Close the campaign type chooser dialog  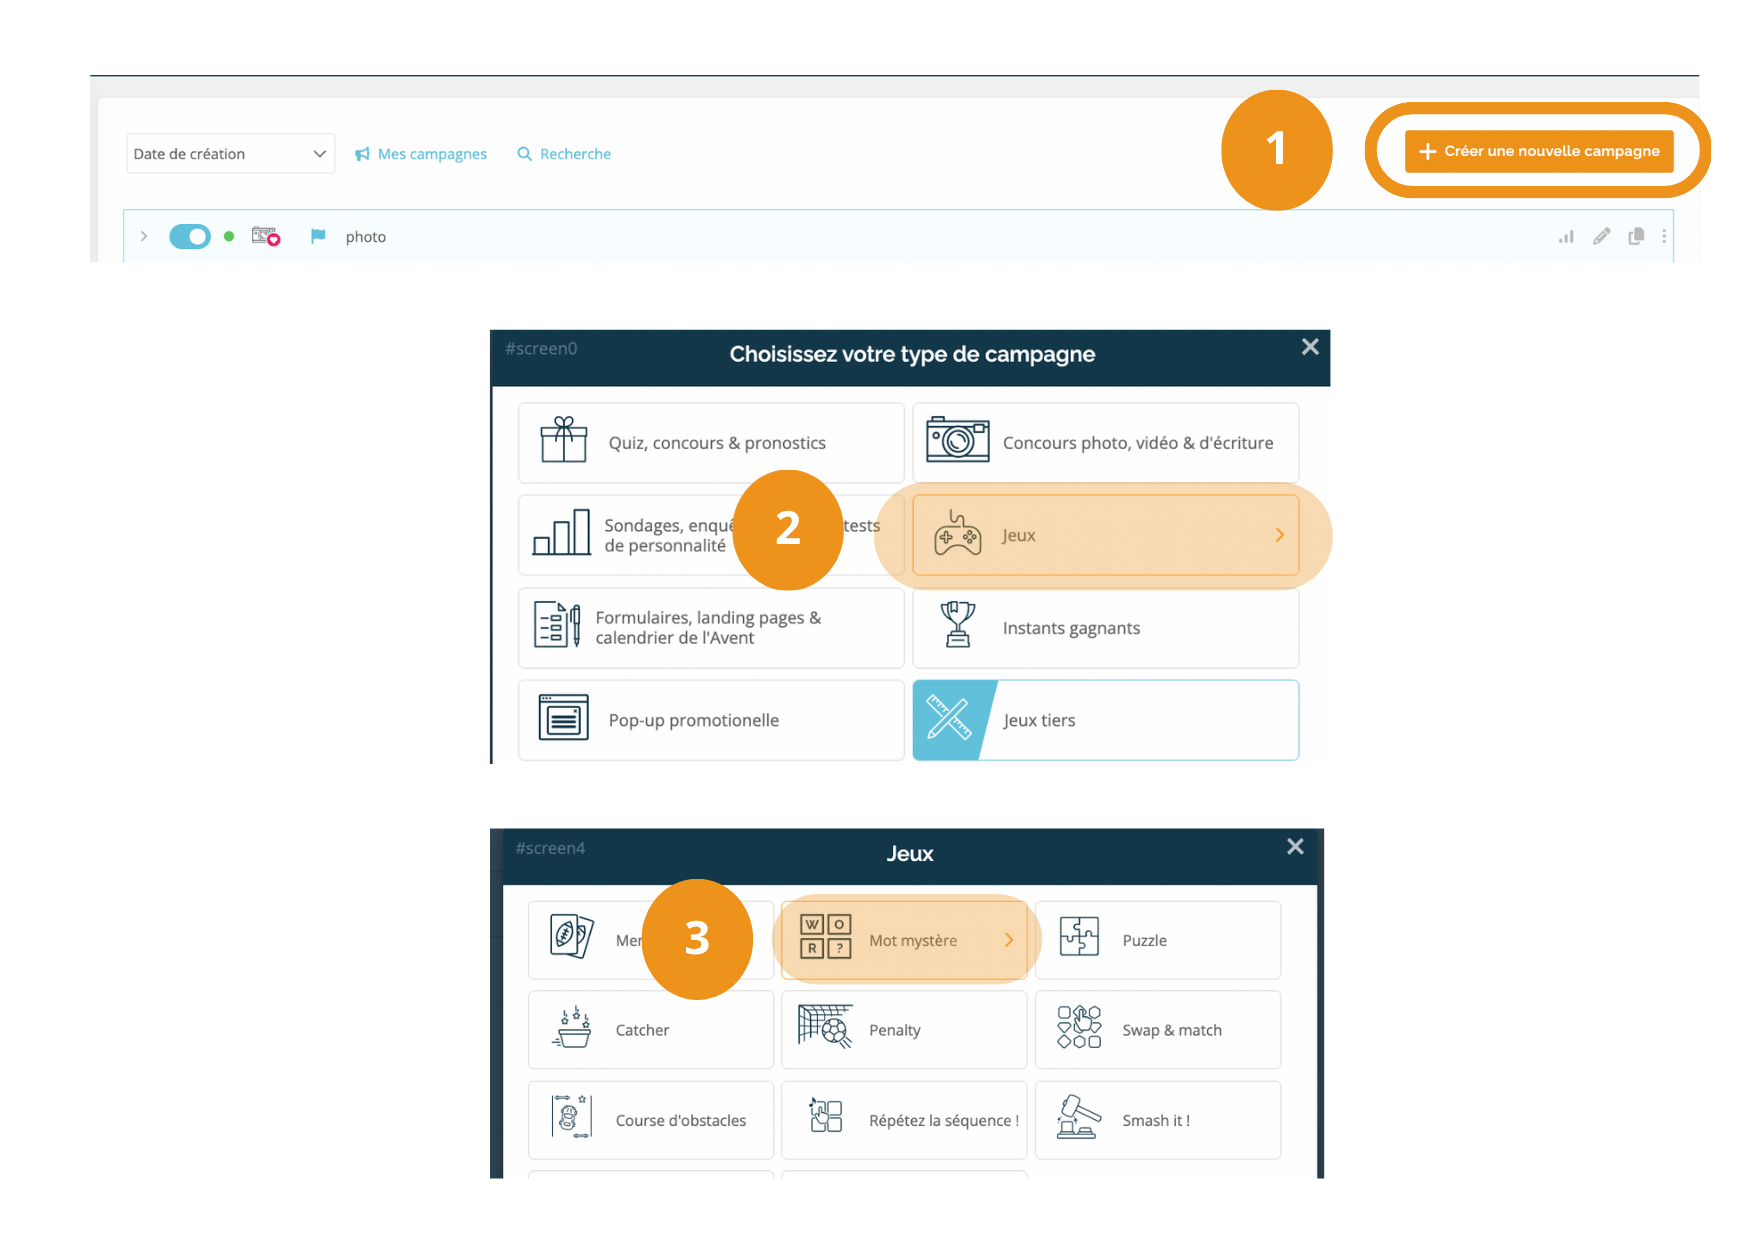pyautogui.click(x=1310, y=347)
